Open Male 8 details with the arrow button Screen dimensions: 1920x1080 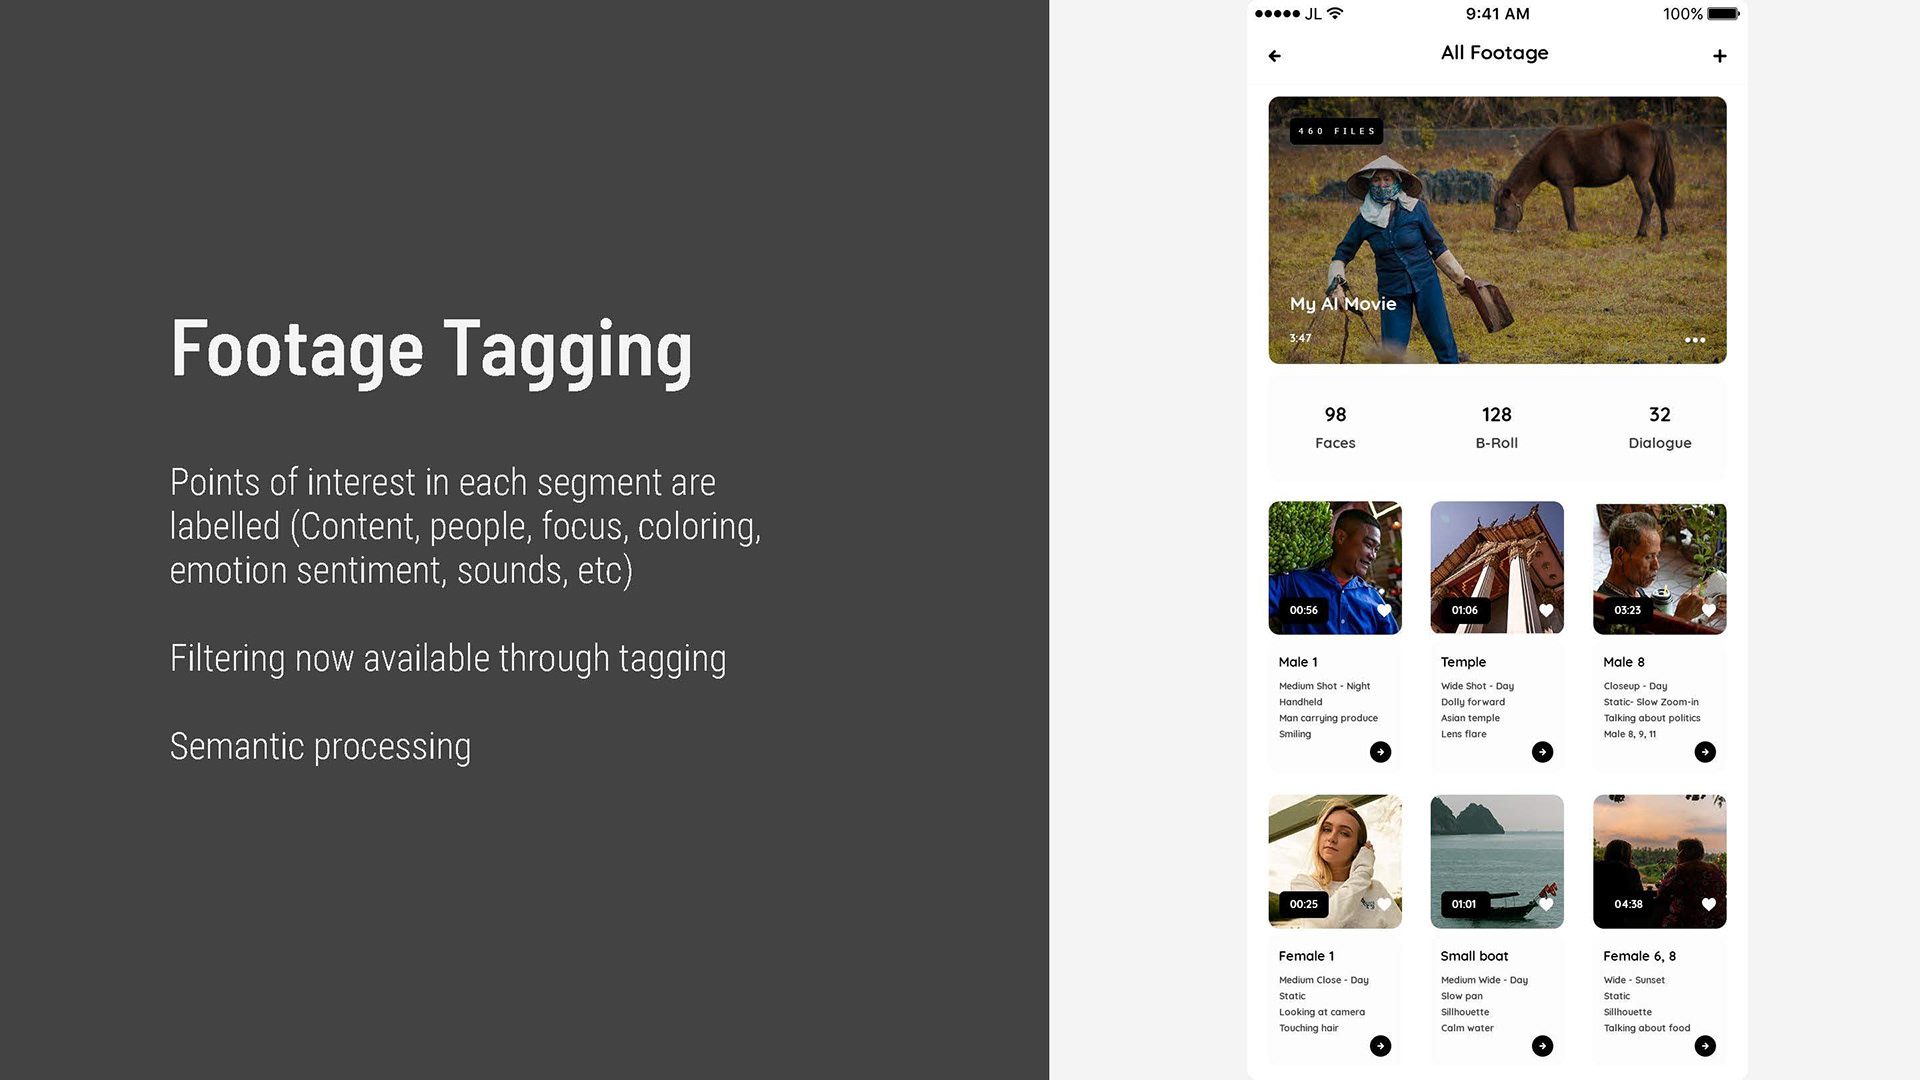(1705, 752)
